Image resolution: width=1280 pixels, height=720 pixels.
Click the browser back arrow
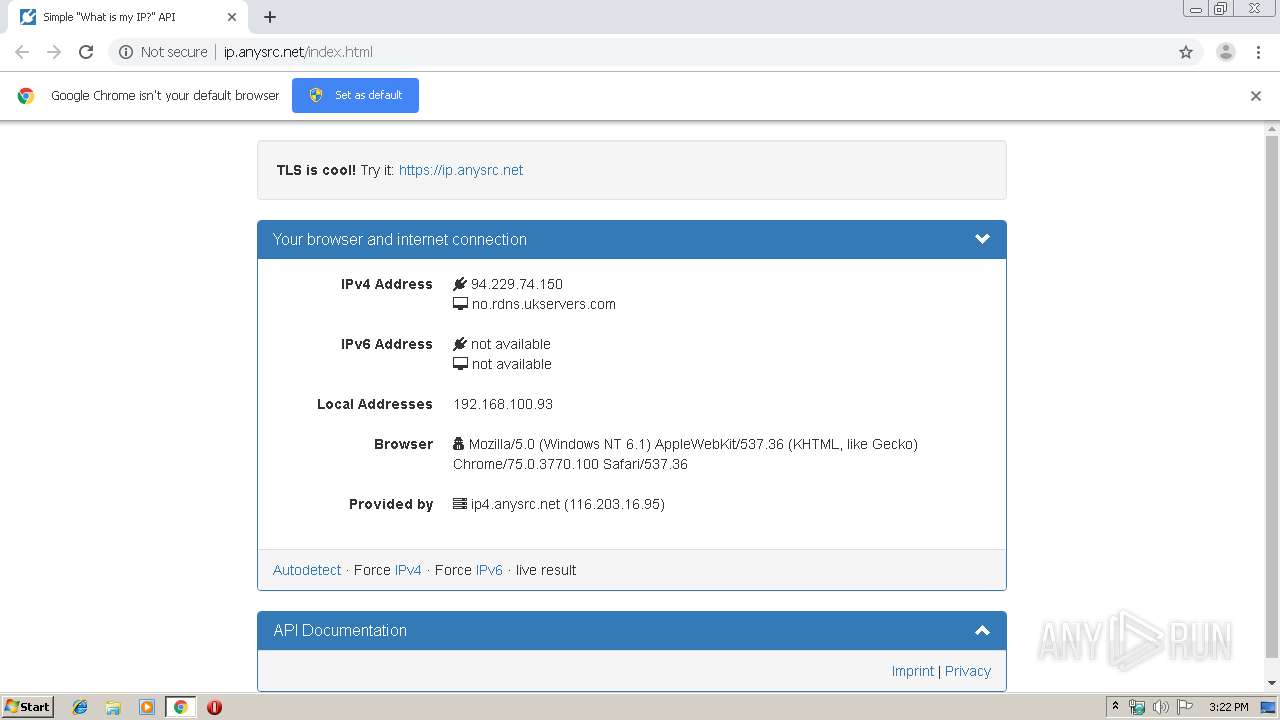(22, 52)
